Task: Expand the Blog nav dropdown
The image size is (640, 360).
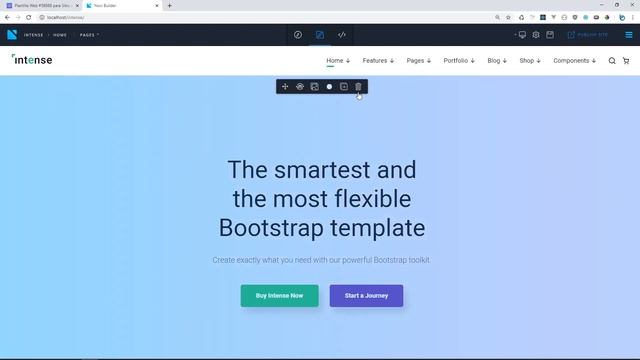Action: (497, 60)
